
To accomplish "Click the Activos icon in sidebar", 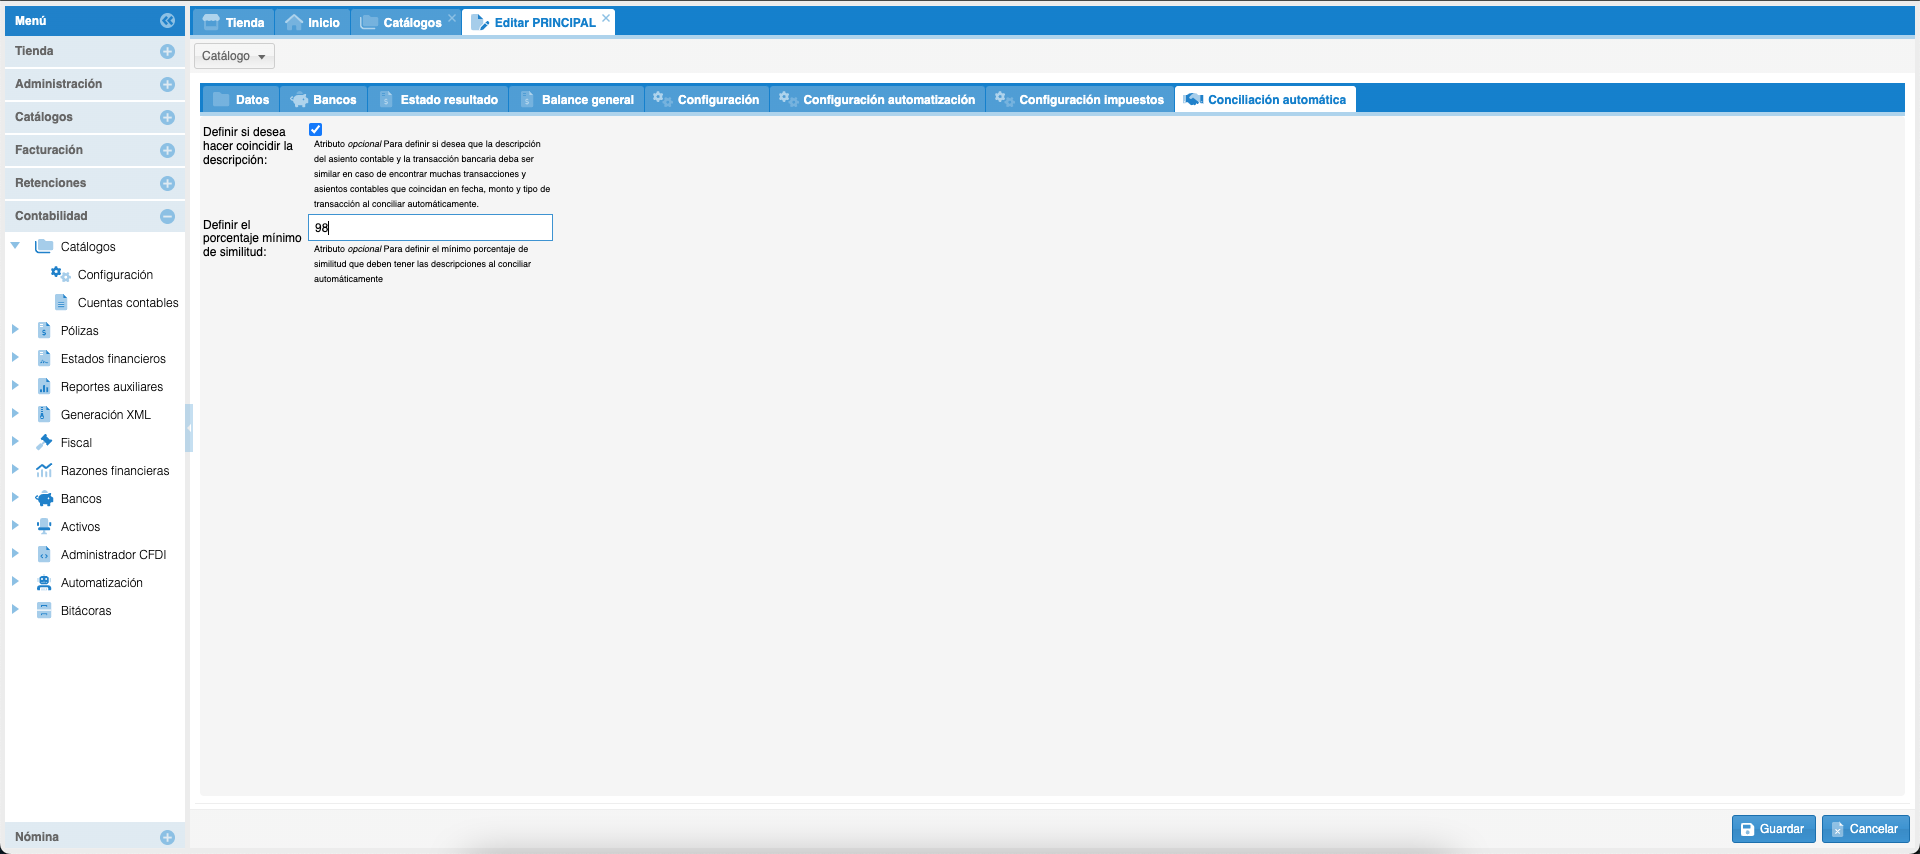I will click(44, 527).
